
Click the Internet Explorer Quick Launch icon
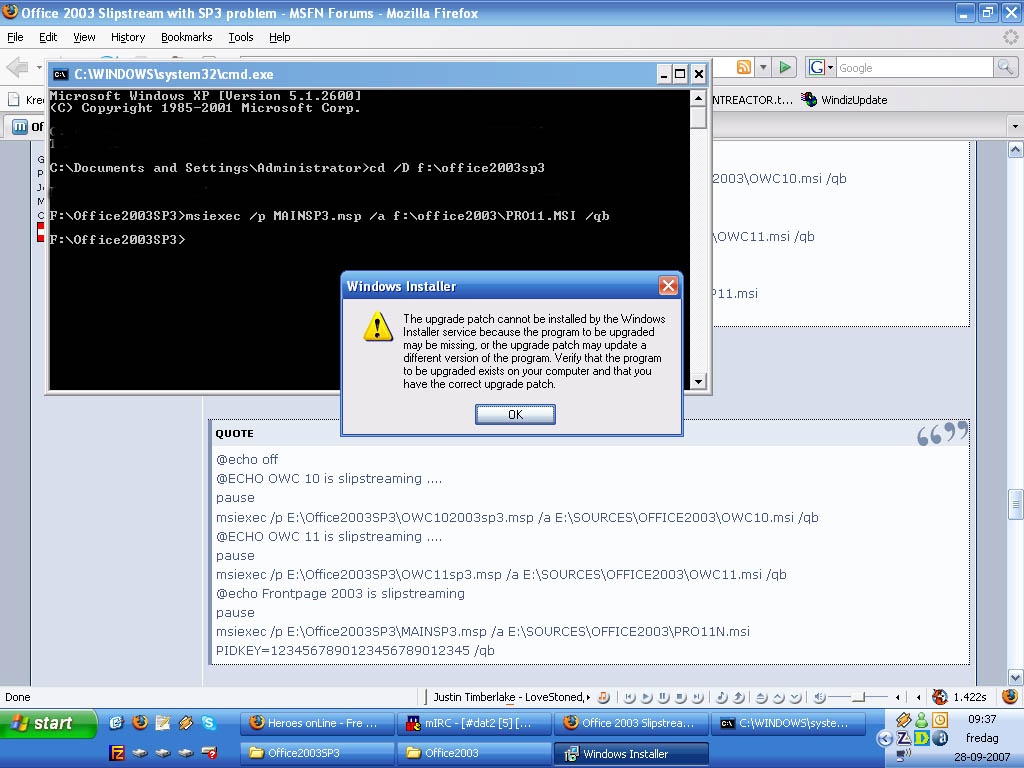point(117,722)
